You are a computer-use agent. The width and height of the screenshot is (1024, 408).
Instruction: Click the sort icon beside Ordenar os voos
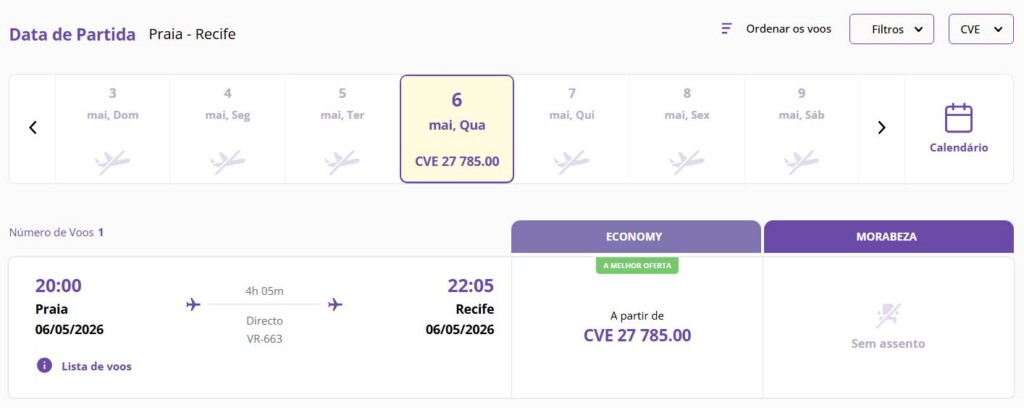(727, 29)
